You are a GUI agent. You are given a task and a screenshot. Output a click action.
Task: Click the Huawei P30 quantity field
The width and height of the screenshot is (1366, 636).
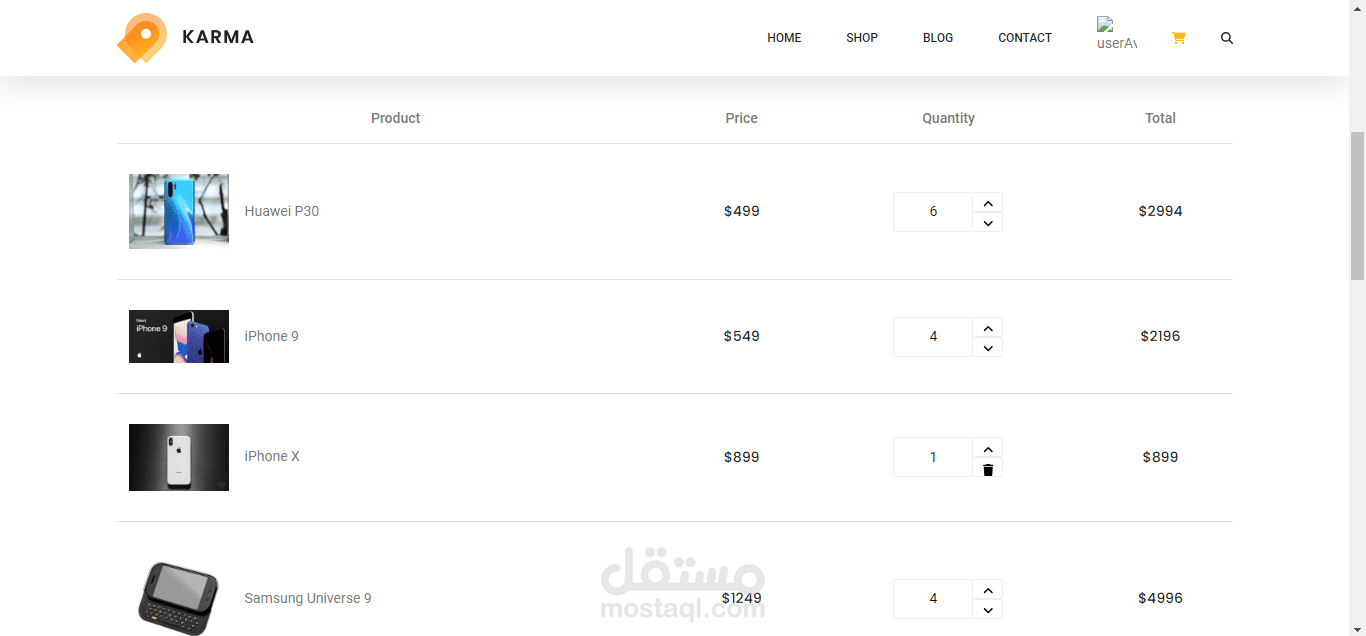point(933,212)
